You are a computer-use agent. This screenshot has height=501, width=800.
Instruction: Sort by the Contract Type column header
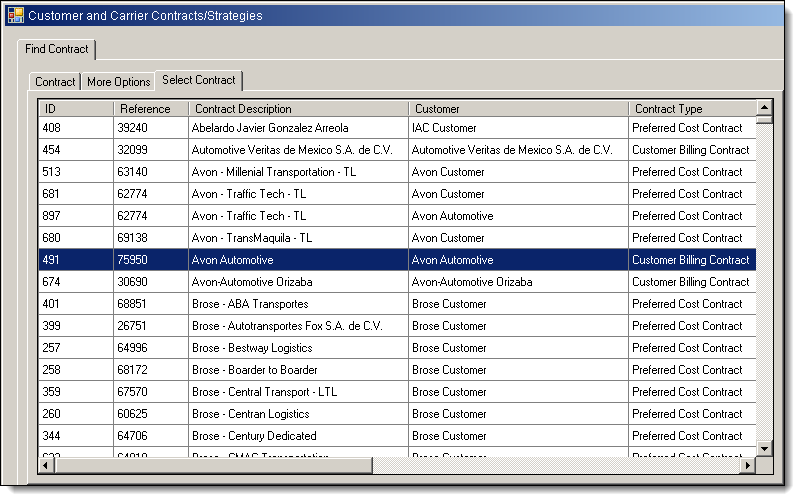pyautogui.click(x=692, y=109)
